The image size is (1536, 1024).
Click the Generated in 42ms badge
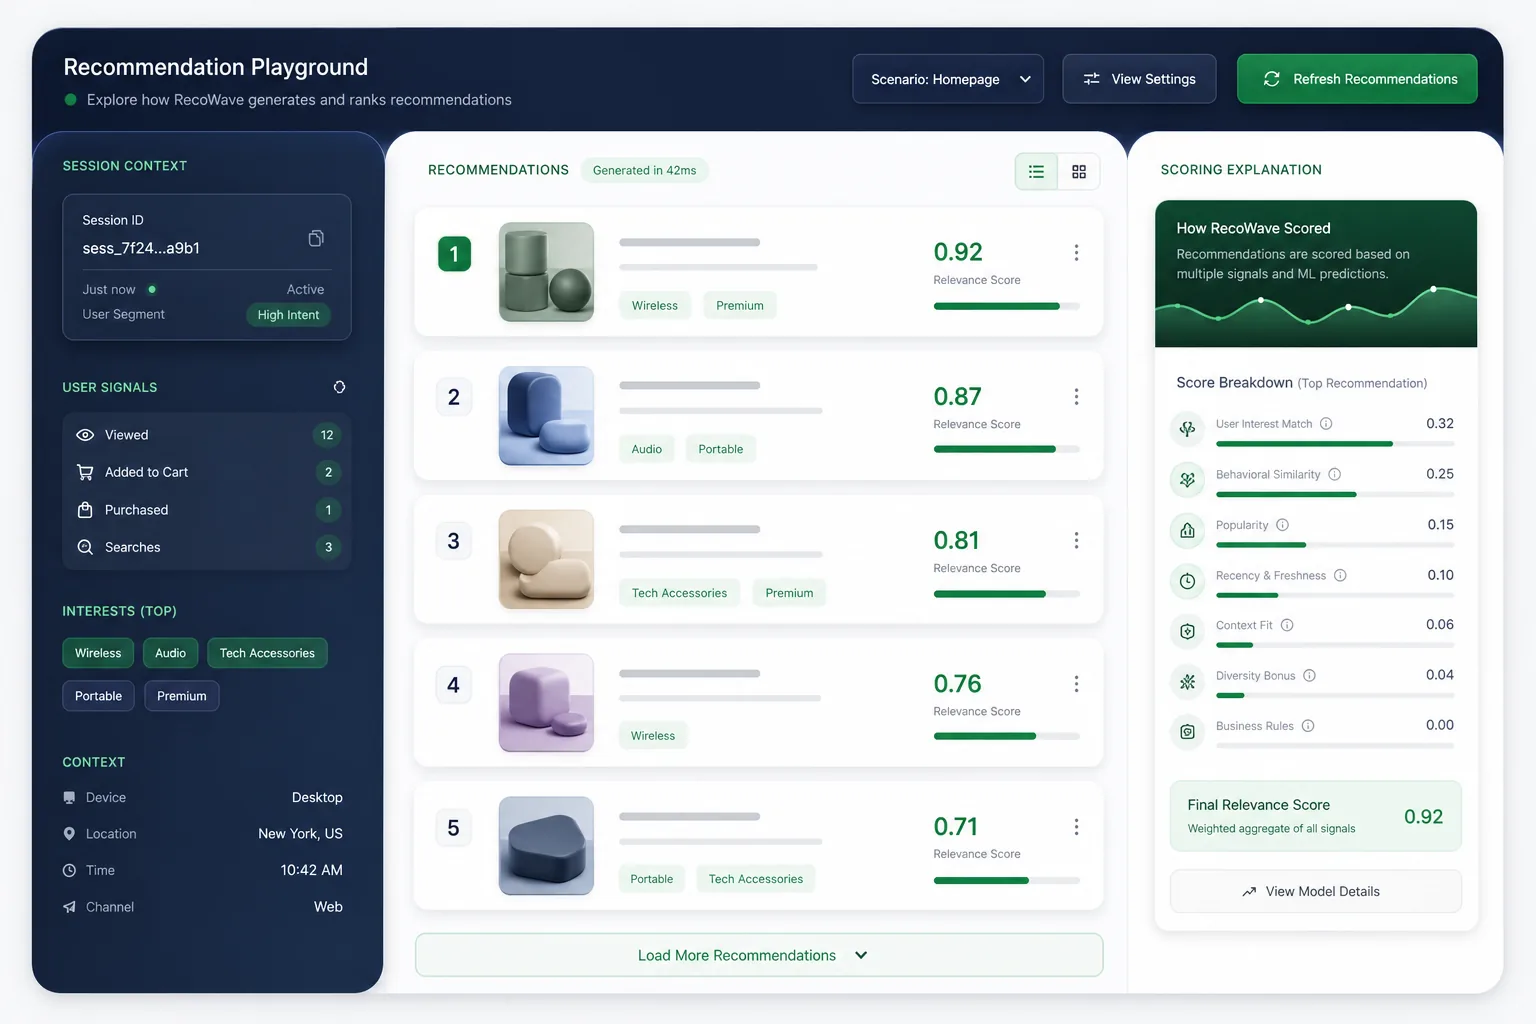(644, 171)
